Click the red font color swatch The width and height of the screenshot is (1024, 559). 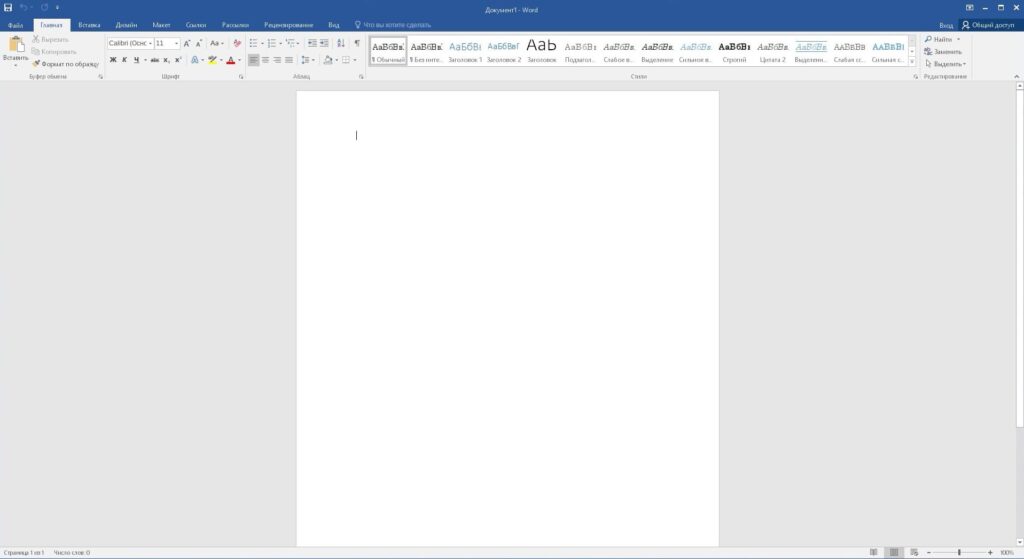(230, 60)
